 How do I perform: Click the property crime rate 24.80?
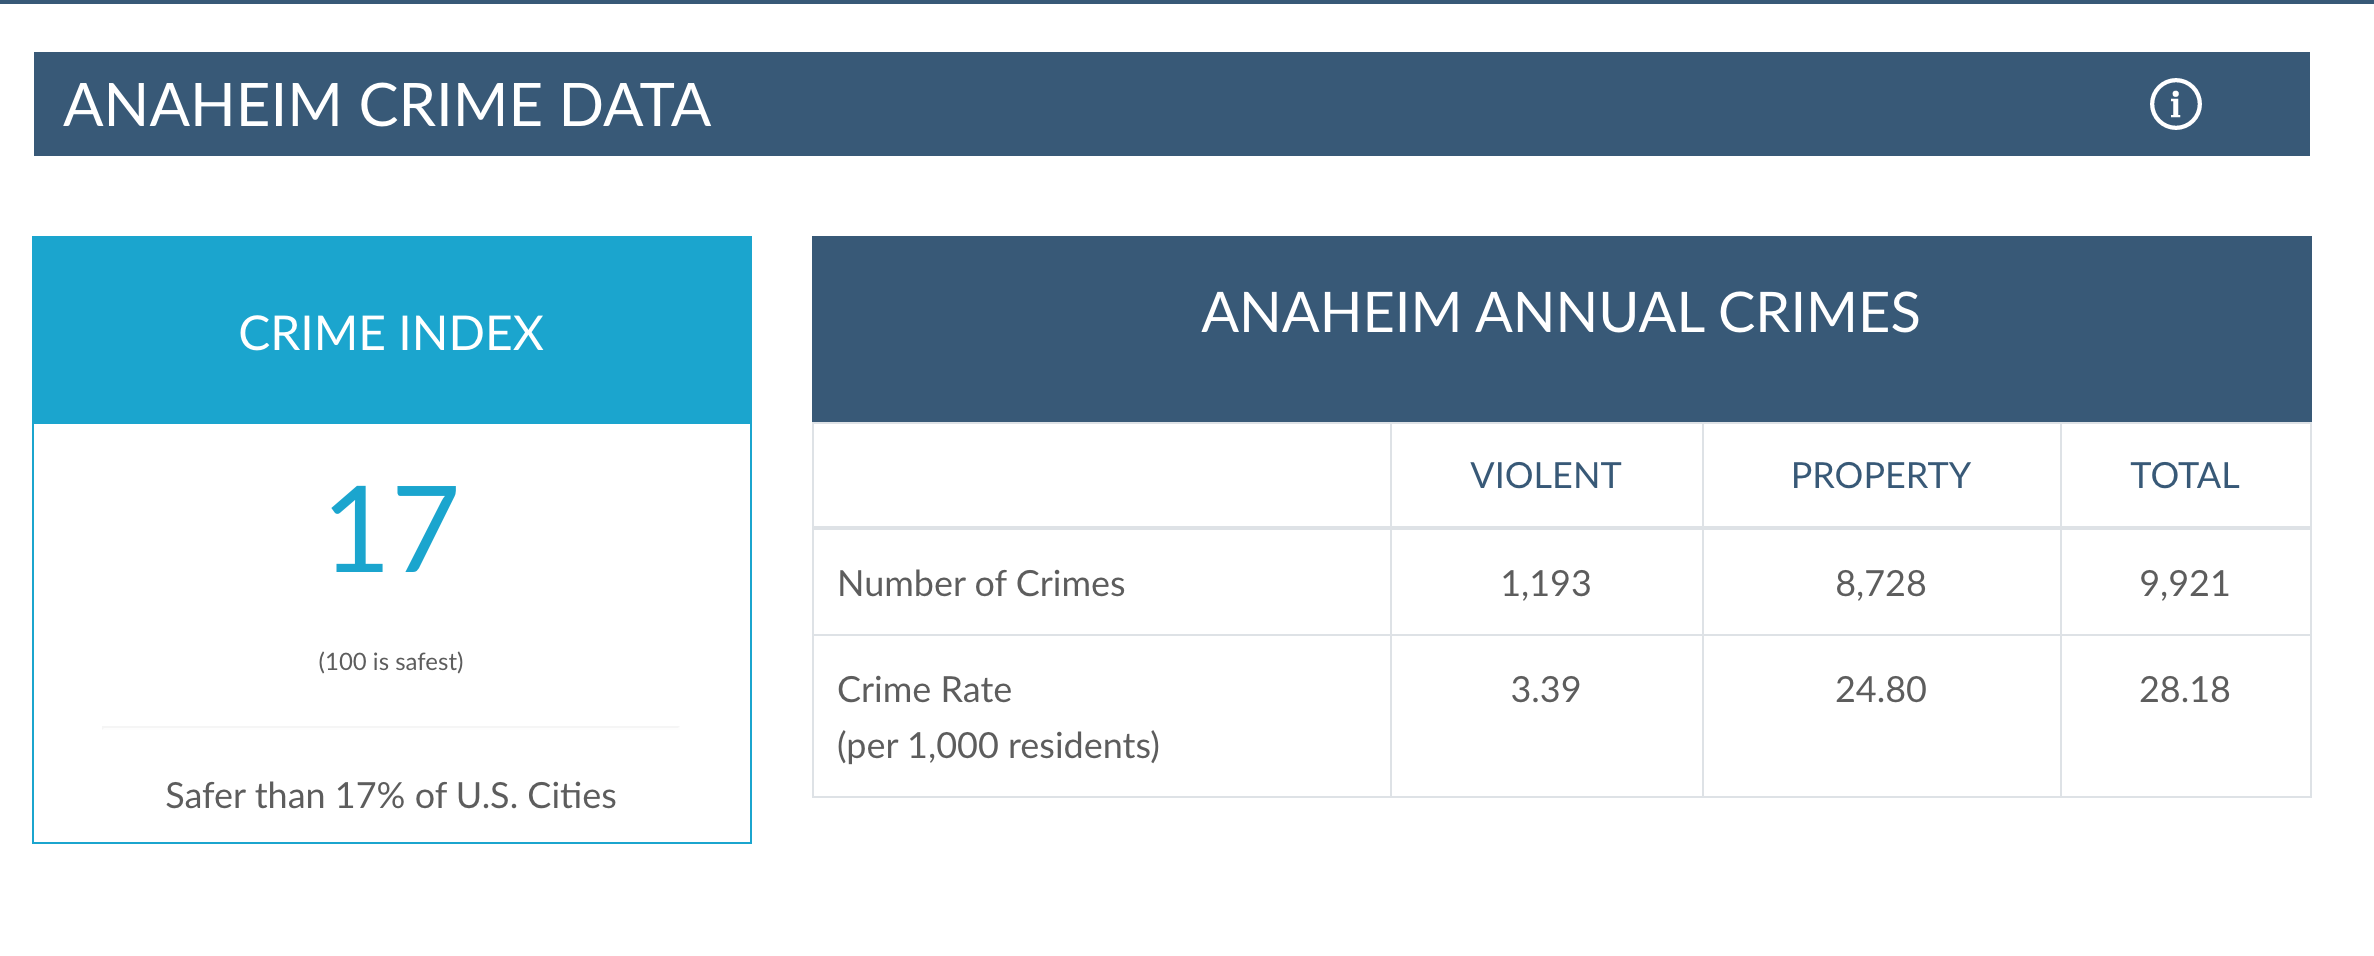coord(1880,689)
